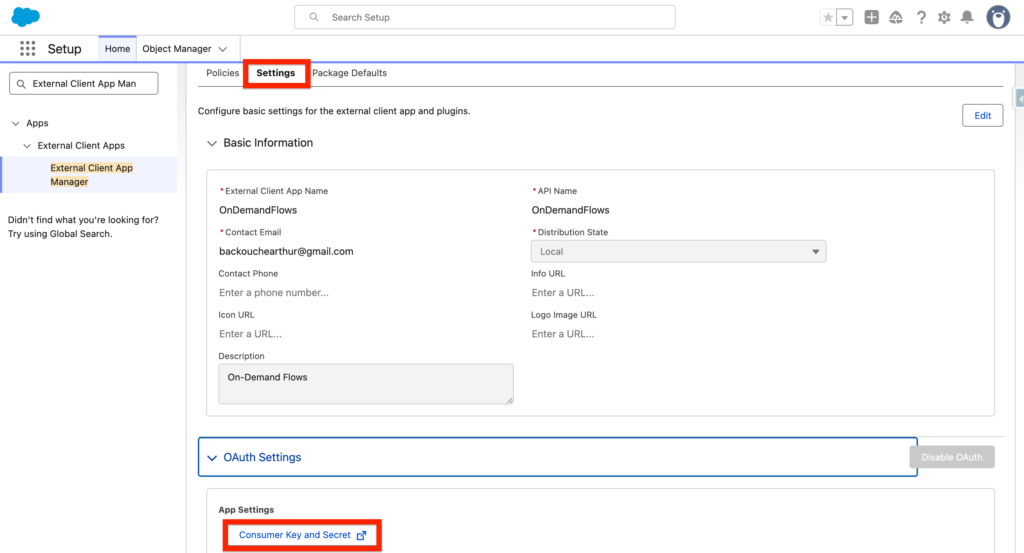Collapse the OAuth Settings section
The height and width of the screenshot is (553, 1024).
pos(211,457)
